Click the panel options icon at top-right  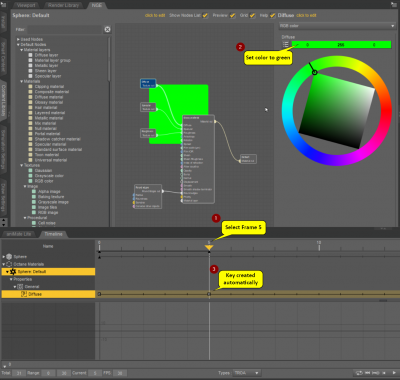click(394, 4)
